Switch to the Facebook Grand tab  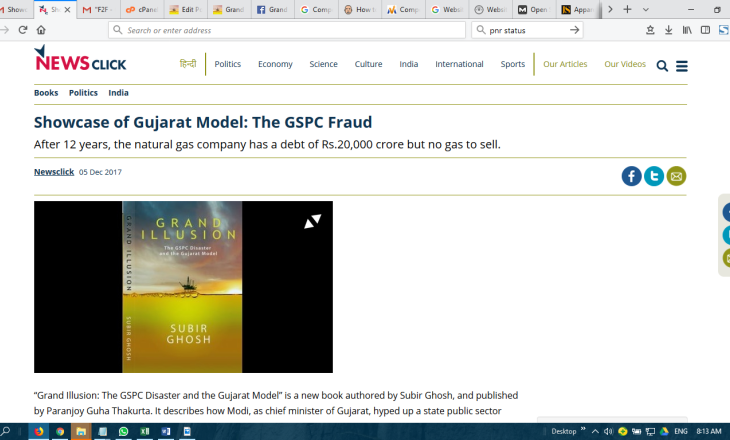272,9
